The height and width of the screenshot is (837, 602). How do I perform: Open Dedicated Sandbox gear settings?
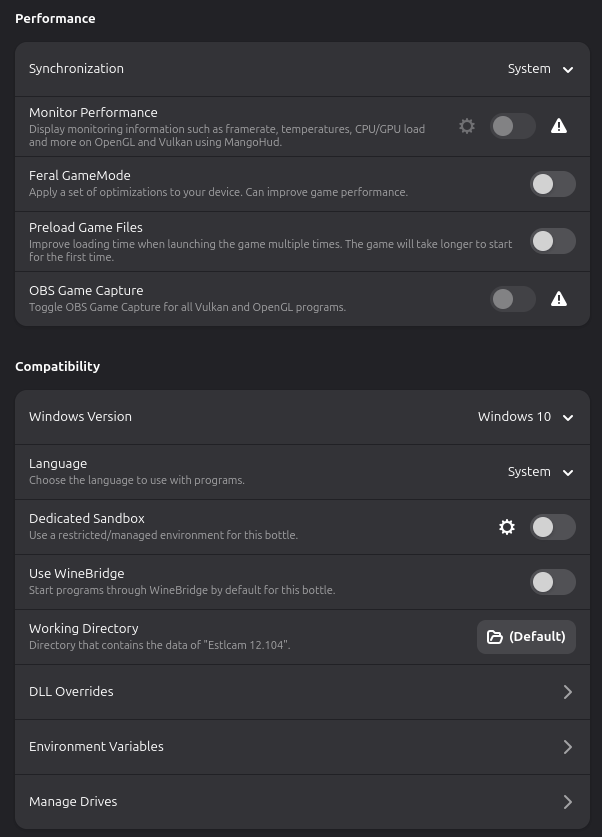click(x=507, y=527)
